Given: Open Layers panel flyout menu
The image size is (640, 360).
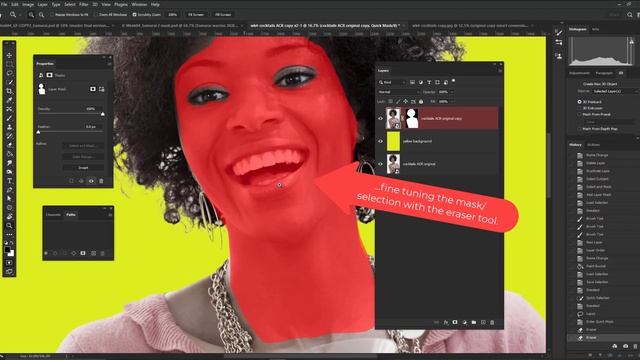Looking at the screenshot, I should pyautogui.click(x=500, y=71).
